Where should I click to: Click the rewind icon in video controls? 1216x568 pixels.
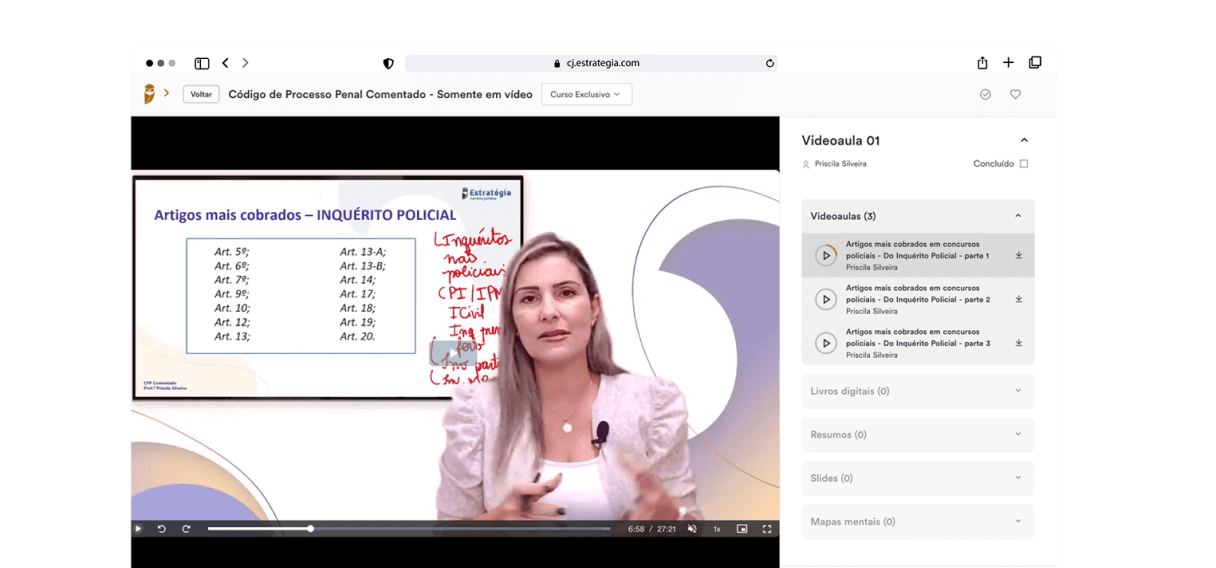(x=162, y=529)
